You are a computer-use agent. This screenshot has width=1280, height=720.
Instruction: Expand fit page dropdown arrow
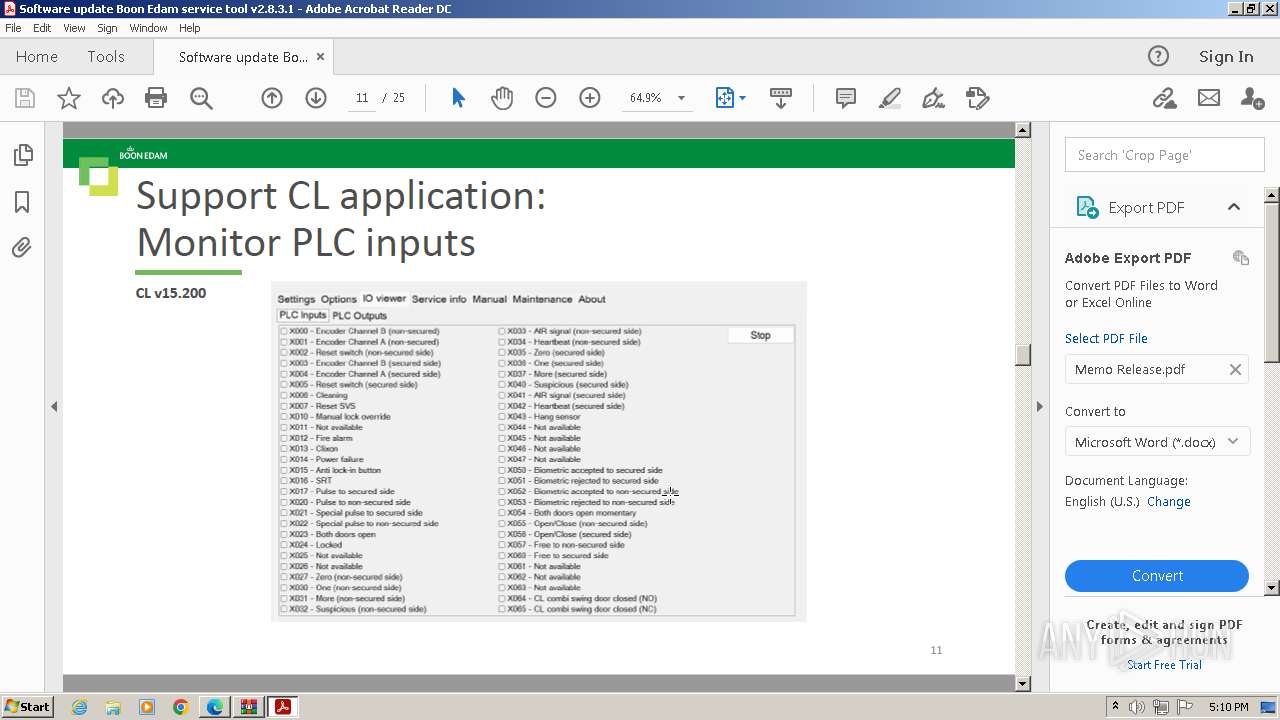click(x=742, y=98)
